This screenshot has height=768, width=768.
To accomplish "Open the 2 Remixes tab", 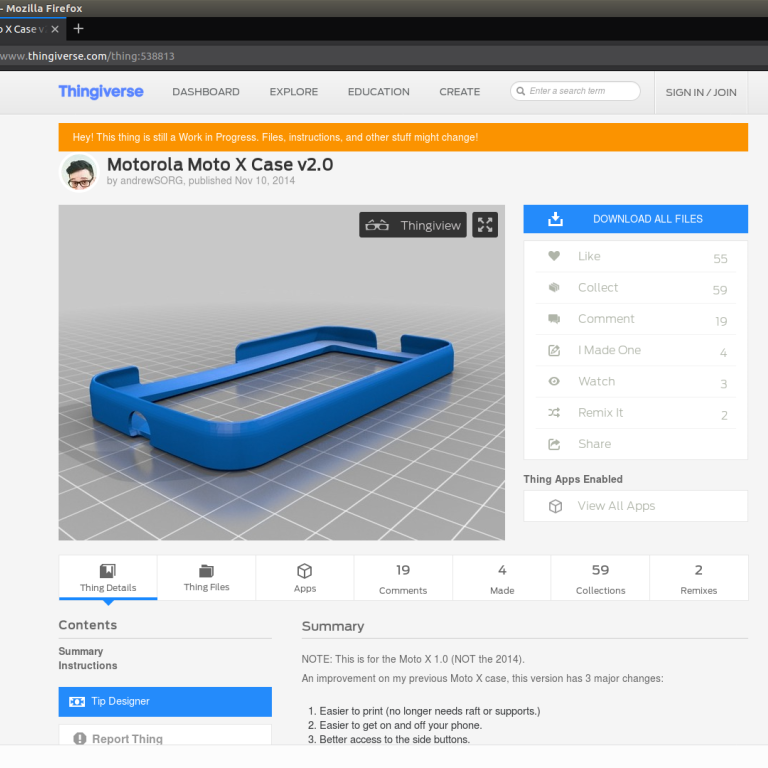I will pos(698,577).
